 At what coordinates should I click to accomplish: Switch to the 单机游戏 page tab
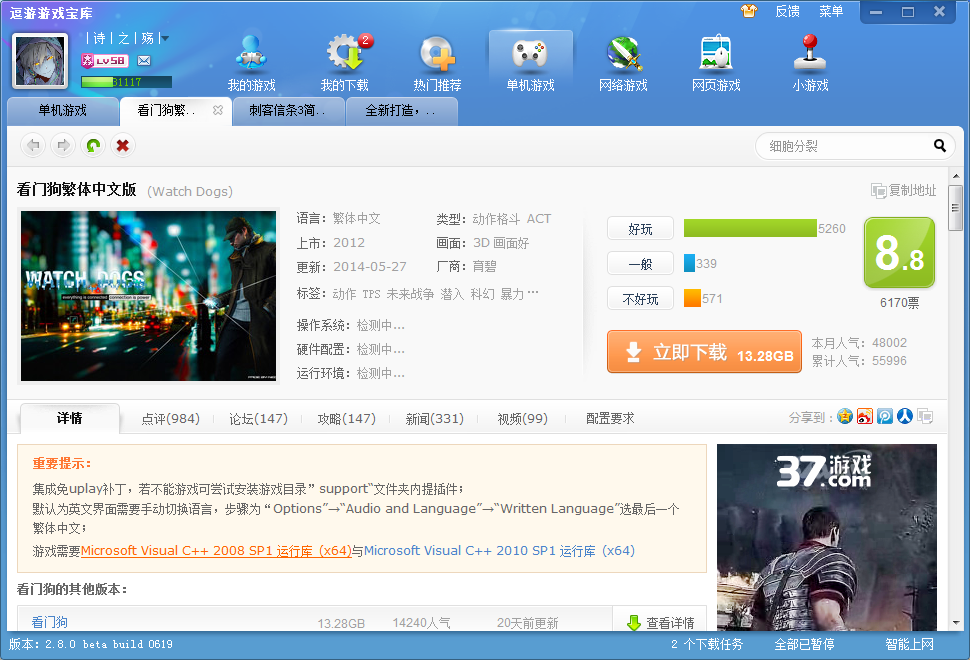[x=62, y=111]
